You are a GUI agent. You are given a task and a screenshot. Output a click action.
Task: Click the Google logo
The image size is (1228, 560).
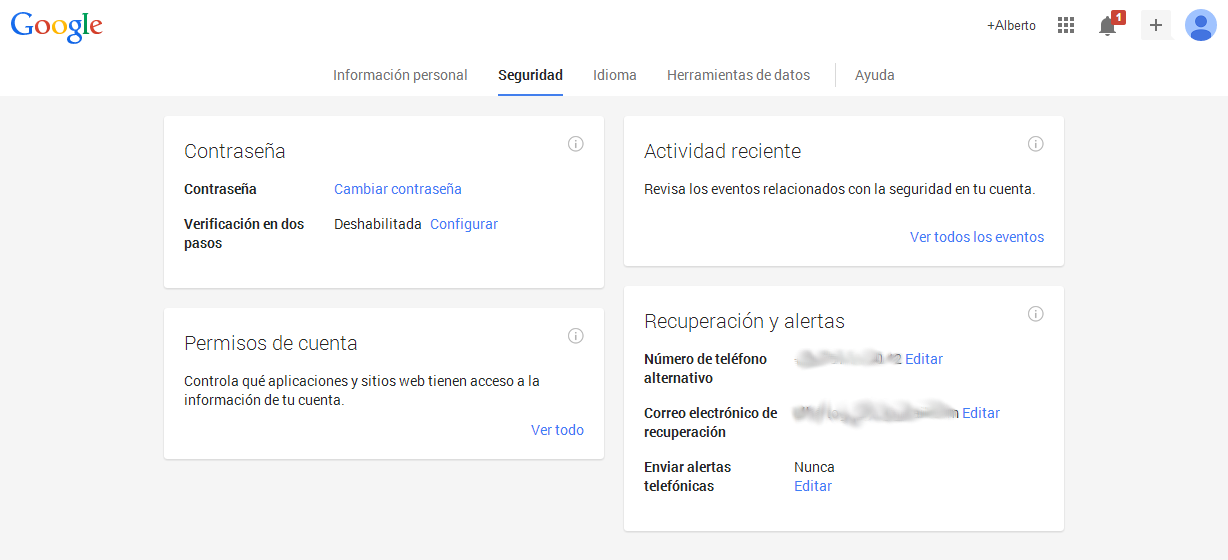[57, 26]
